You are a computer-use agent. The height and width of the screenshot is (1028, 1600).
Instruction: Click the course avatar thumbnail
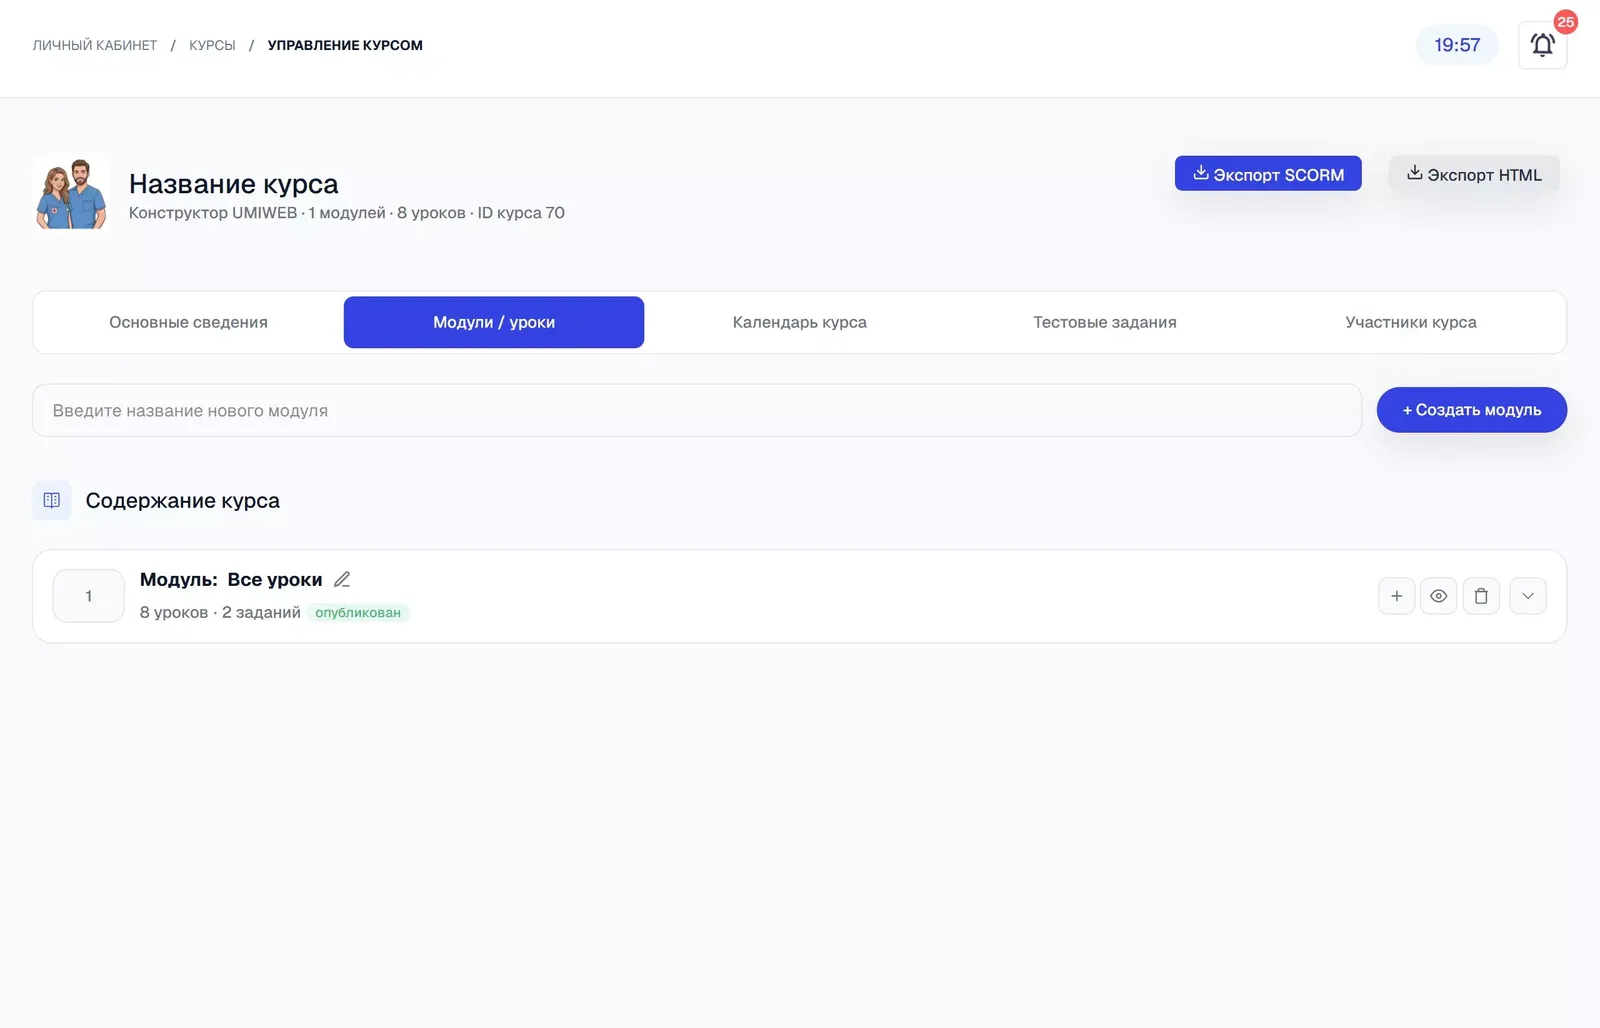pyautogui.click(x=71, y=193)
